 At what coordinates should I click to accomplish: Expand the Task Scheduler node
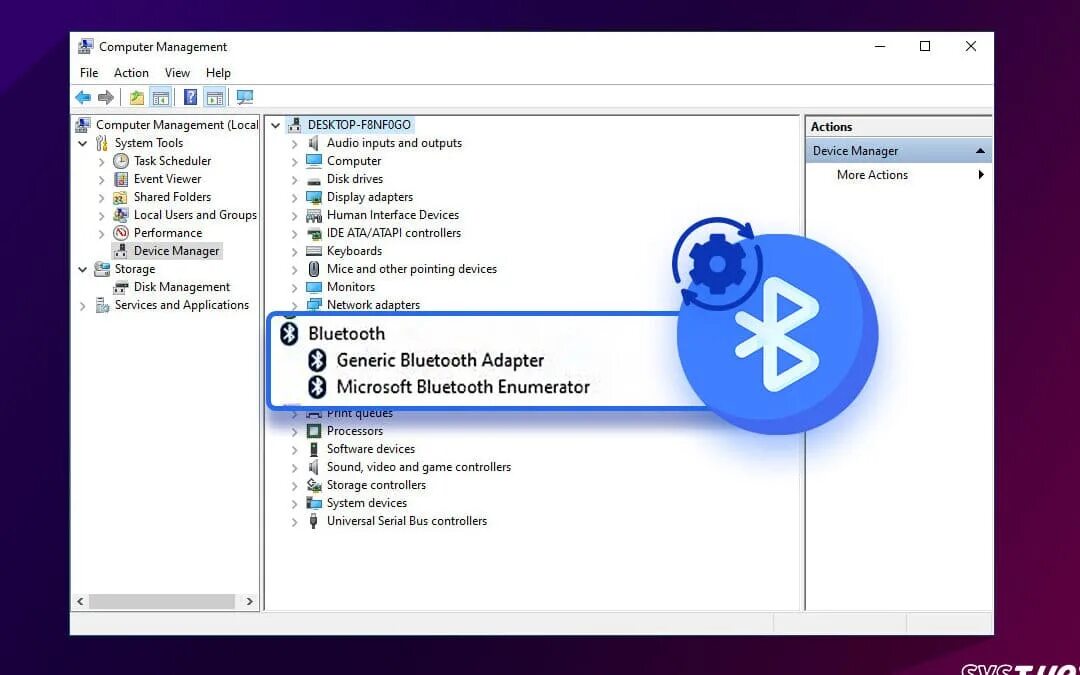[101, 162]
